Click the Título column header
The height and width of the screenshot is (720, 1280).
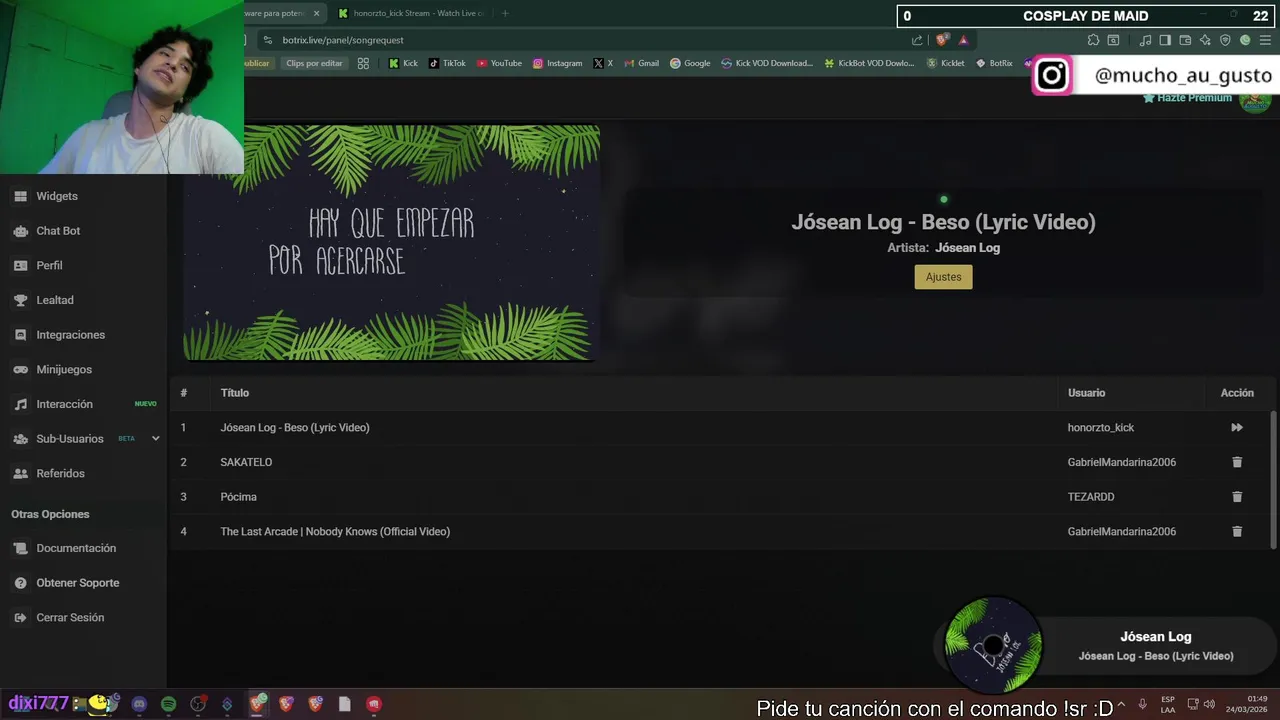(235, 393)
